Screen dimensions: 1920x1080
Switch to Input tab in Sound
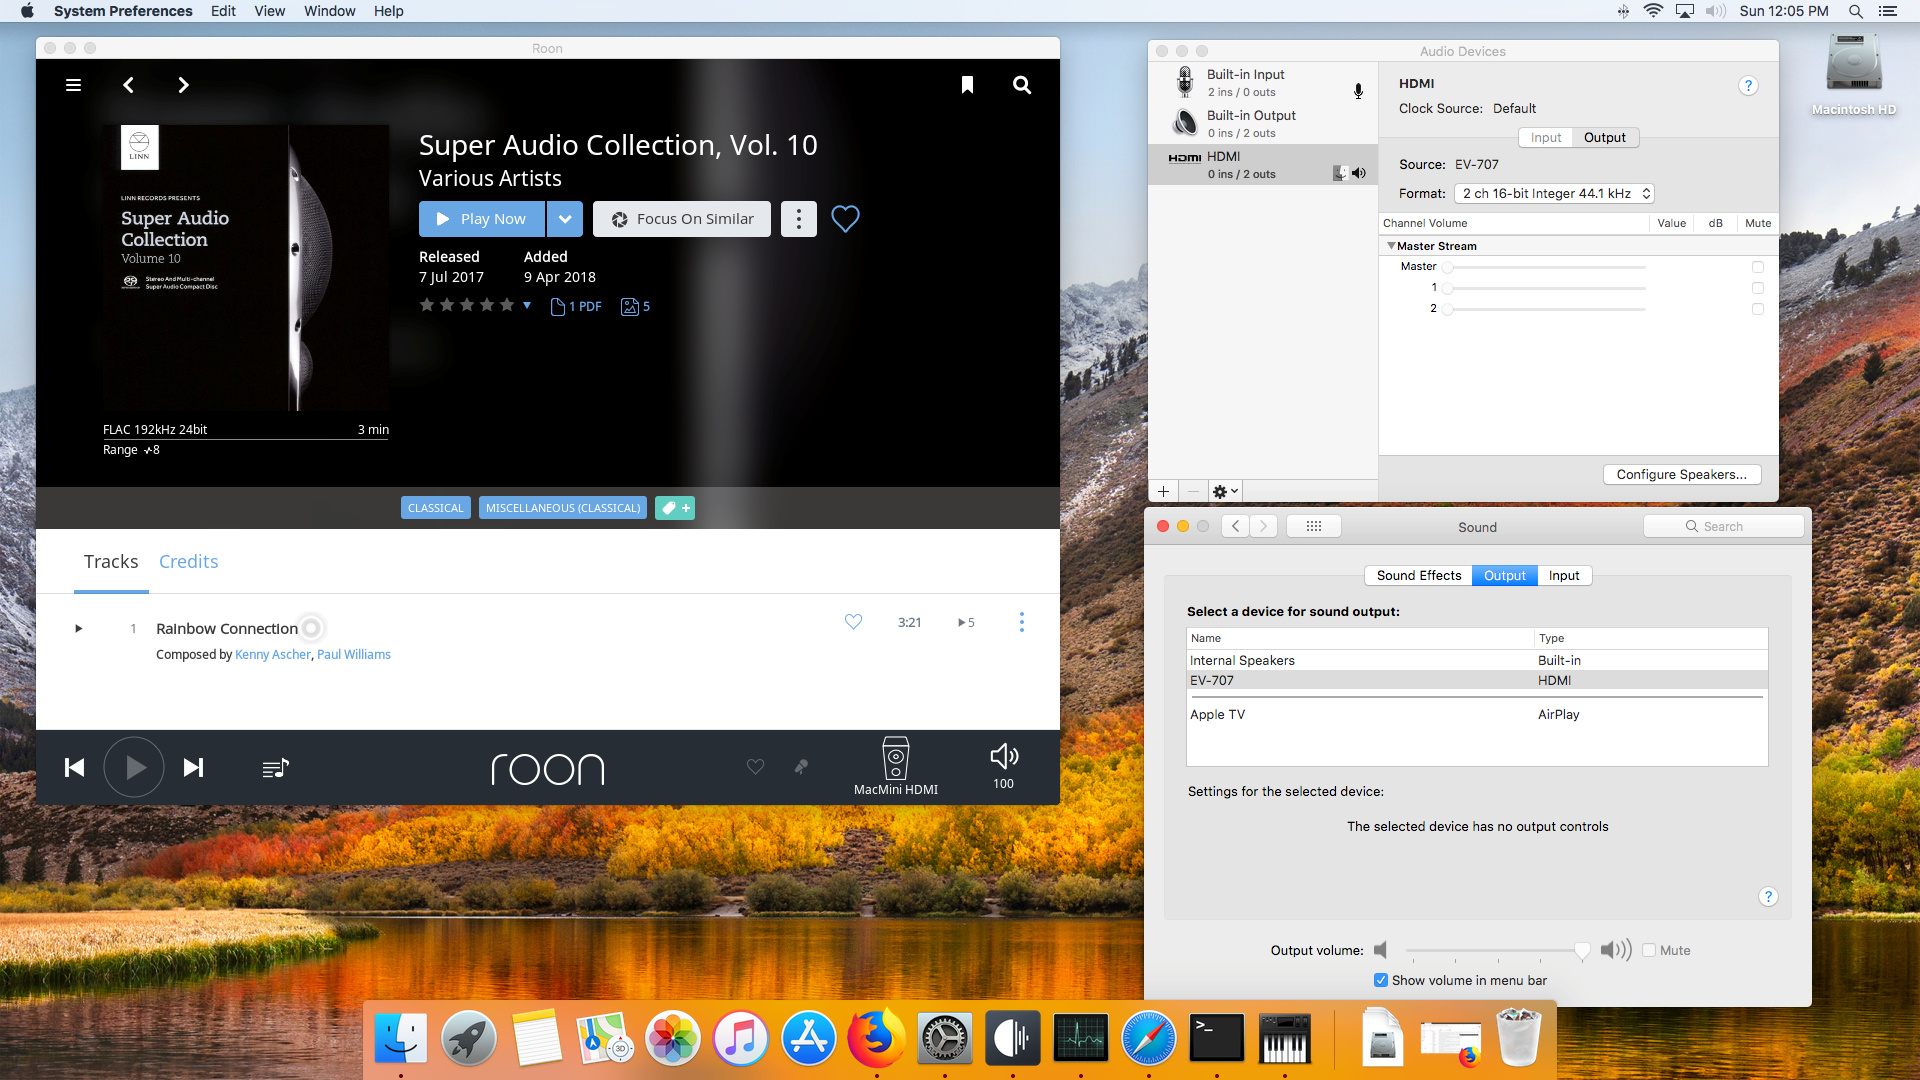tap(1564, 575)
